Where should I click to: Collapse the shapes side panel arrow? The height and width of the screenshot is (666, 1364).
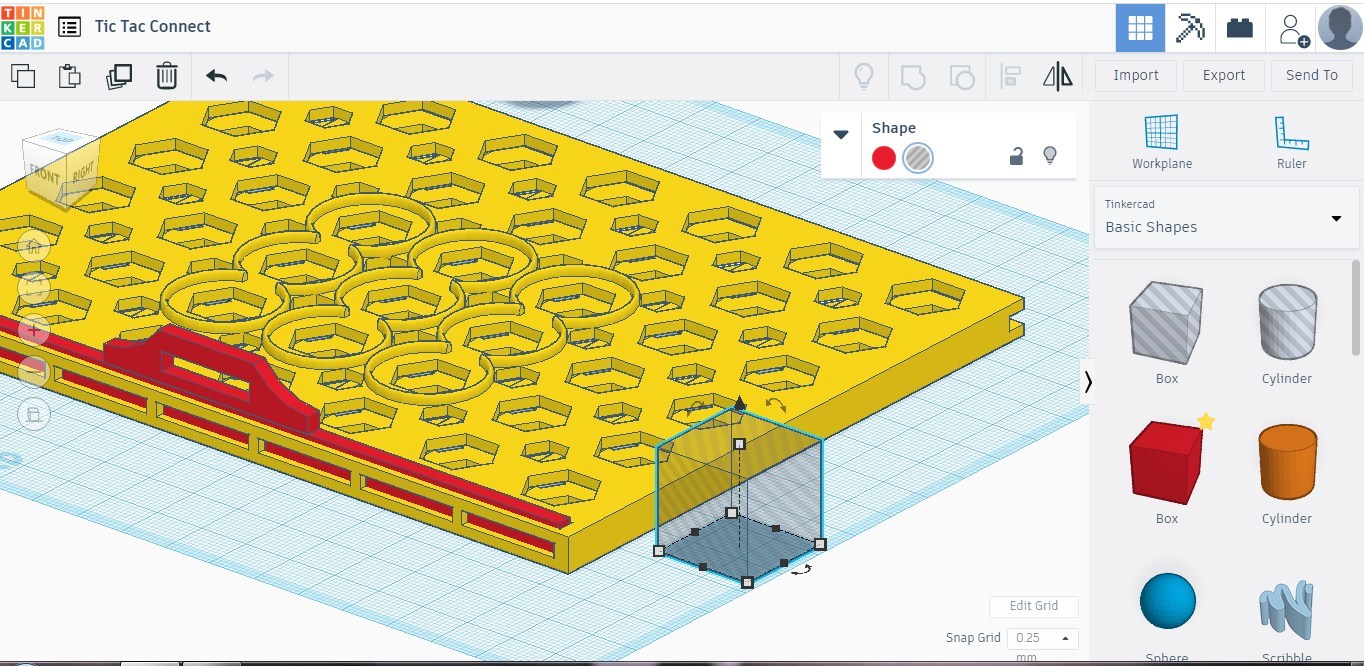pos(1088,381)
